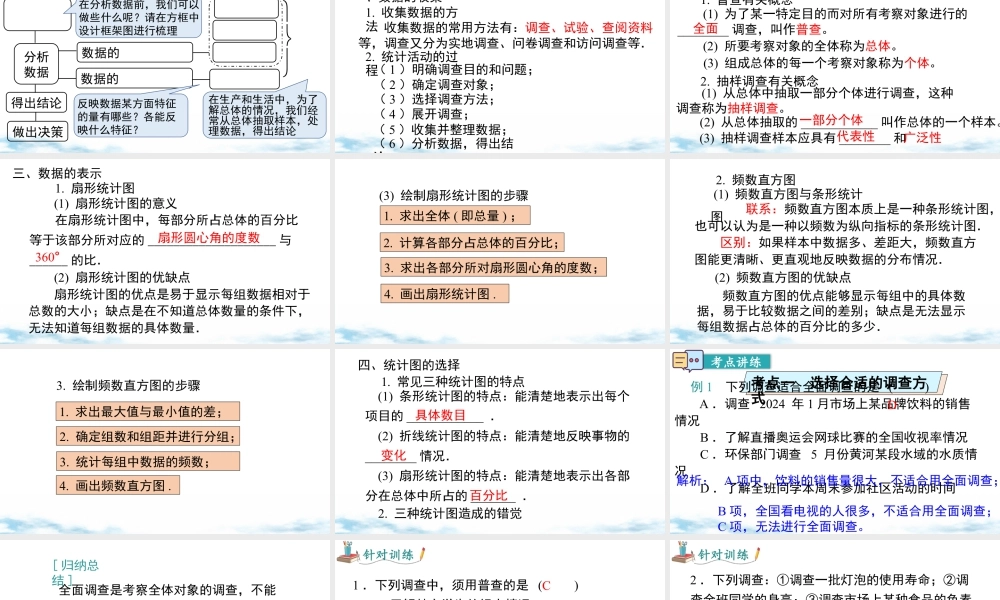Click the highlighted box 1.求出全体(即总量)
The image size is (1000, 600).
point(455,214)
